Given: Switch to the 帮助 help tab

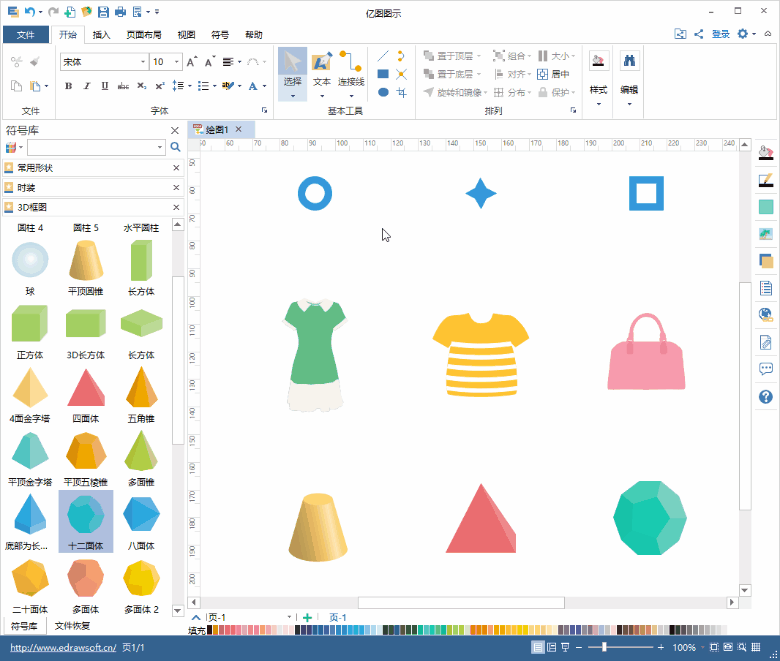Looking at the screenshot, I should coord(254,34).
